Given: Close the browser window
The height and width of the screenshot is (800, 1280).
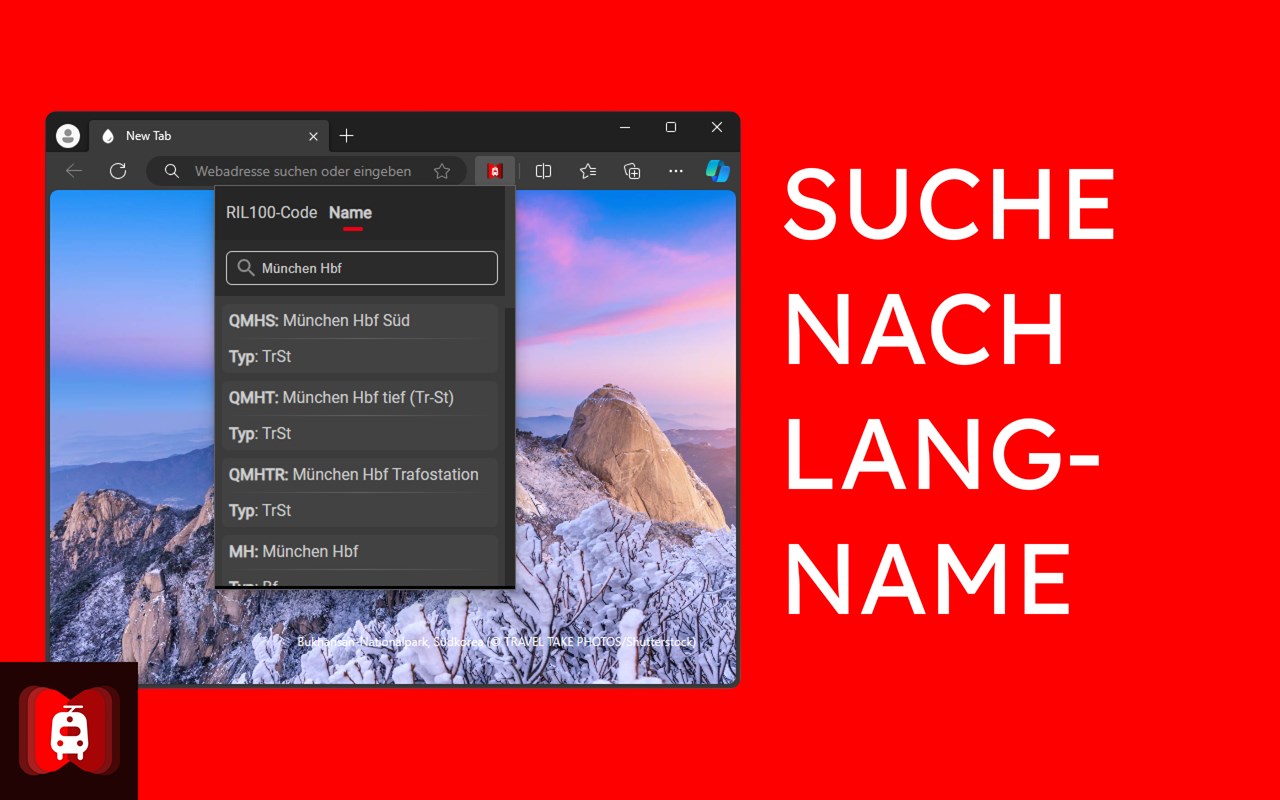Looking at the screenshot, I should (x=717, y=127).
